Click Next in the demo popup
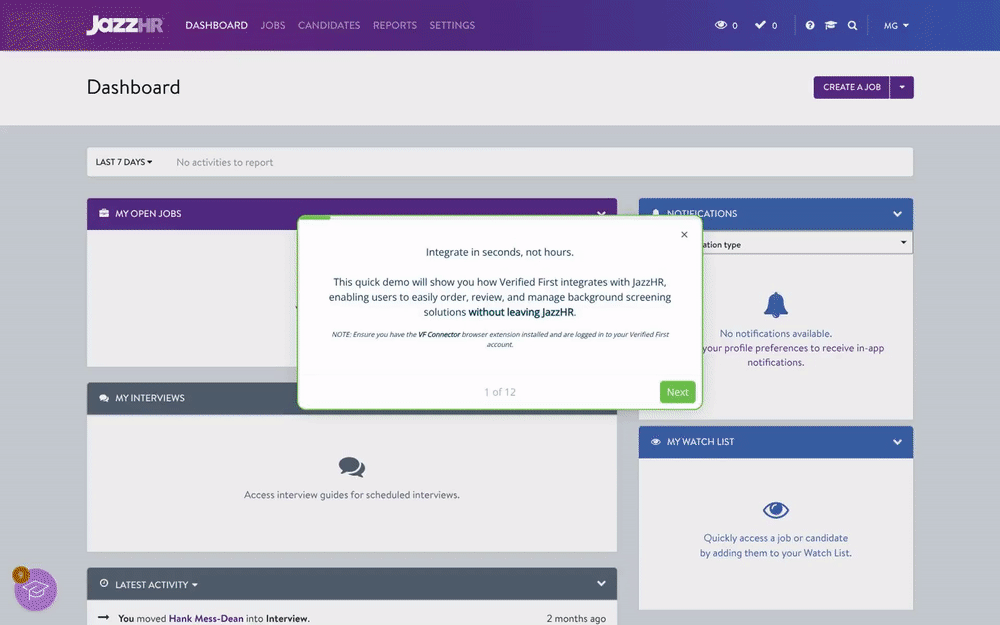The width and height of the screenshot is (1000, 625). click(x=677, y=392)
